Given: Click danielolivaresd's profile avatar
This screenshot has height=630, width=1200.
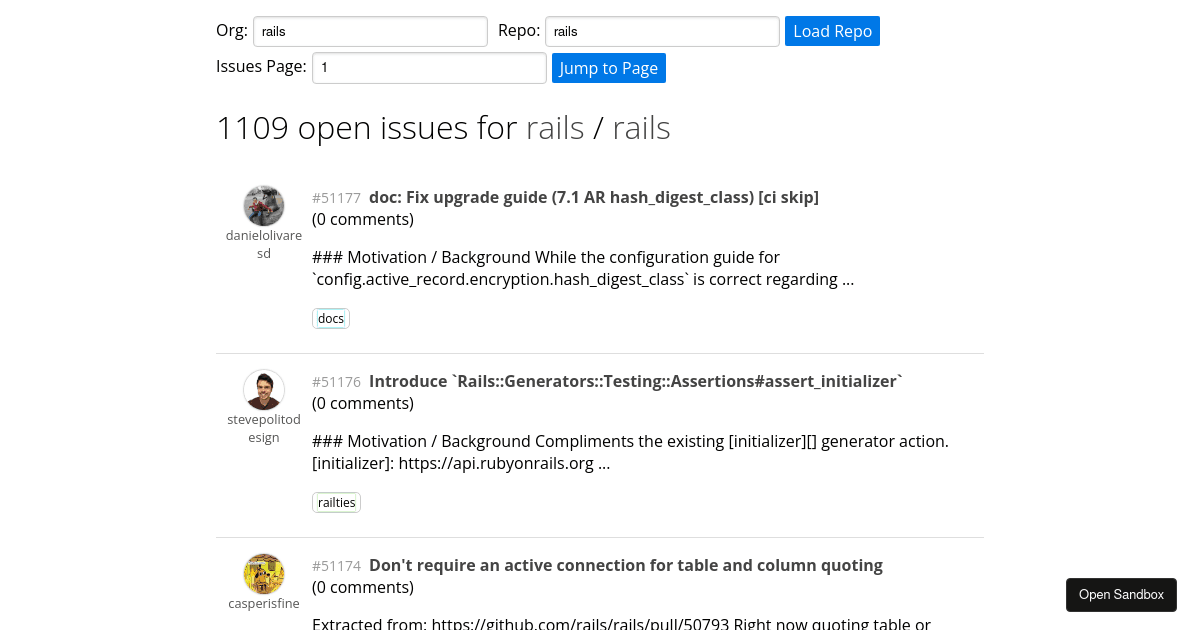Looking at the screenshot, I should (264, 205).
